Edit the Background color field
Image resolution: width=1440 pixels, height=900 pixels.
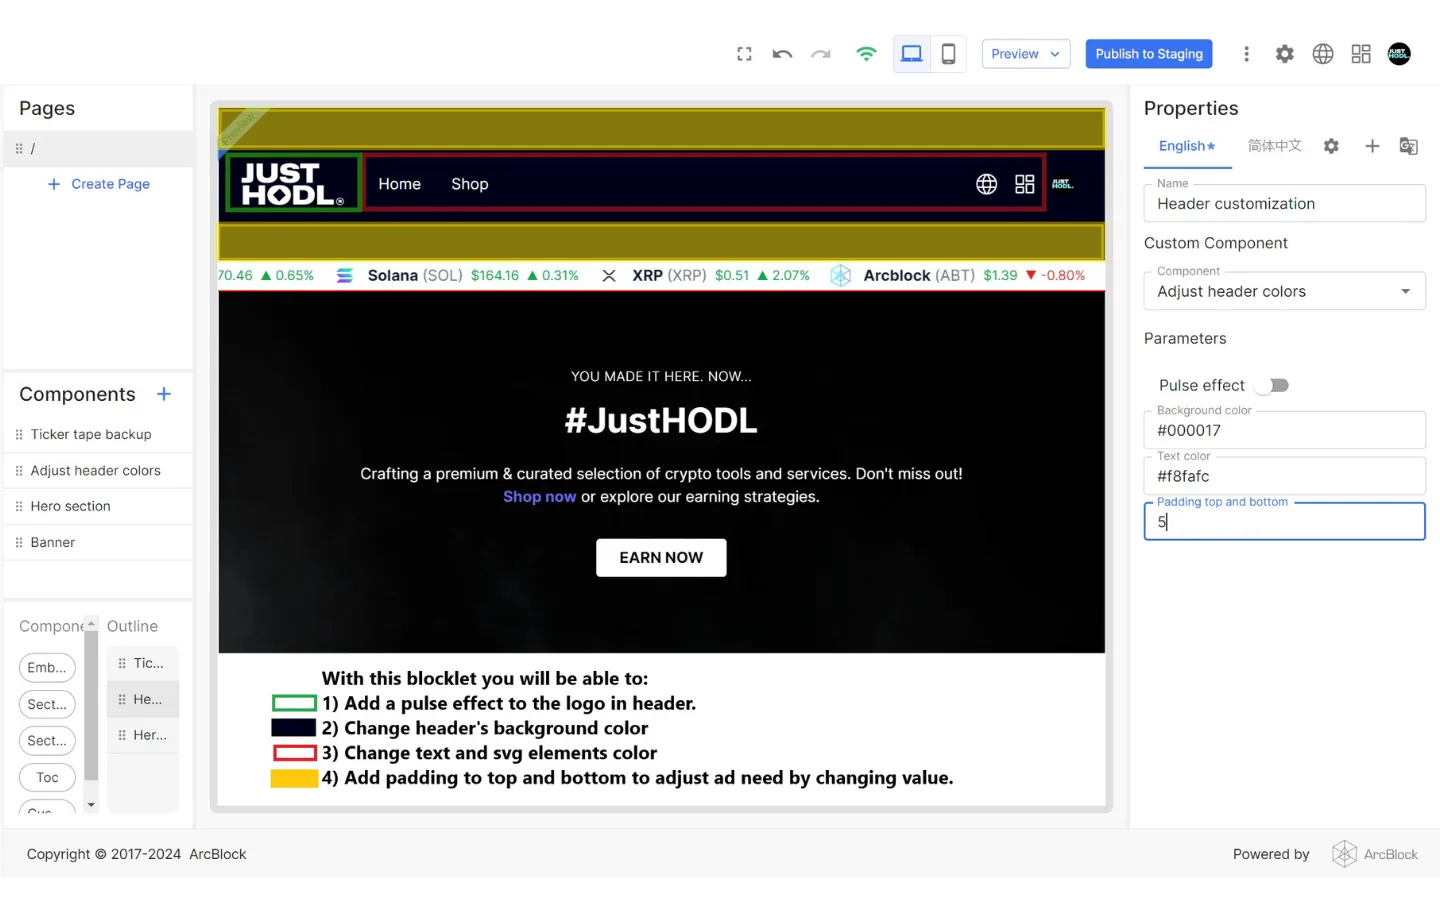[x=1284, y=430]
